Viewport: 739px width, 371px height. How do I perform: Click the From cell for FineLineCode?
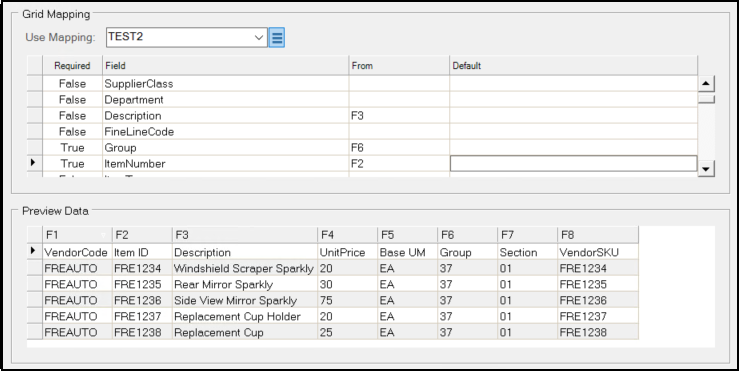tap(399, 132)
